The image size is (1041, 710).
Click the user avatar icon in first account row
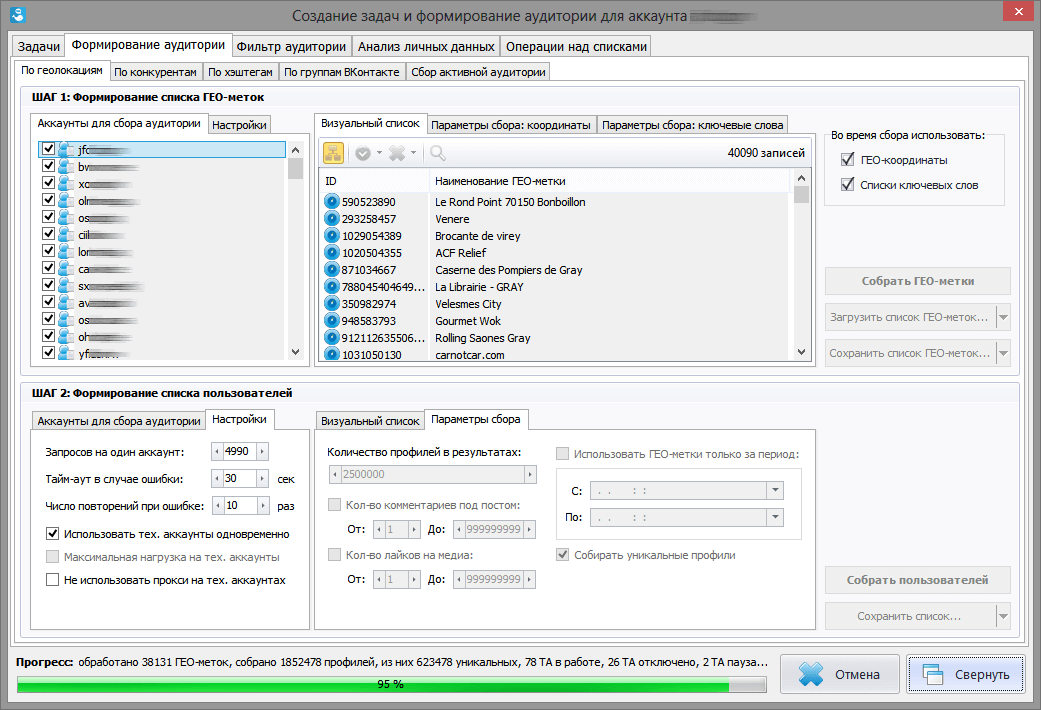coord(66,149)
